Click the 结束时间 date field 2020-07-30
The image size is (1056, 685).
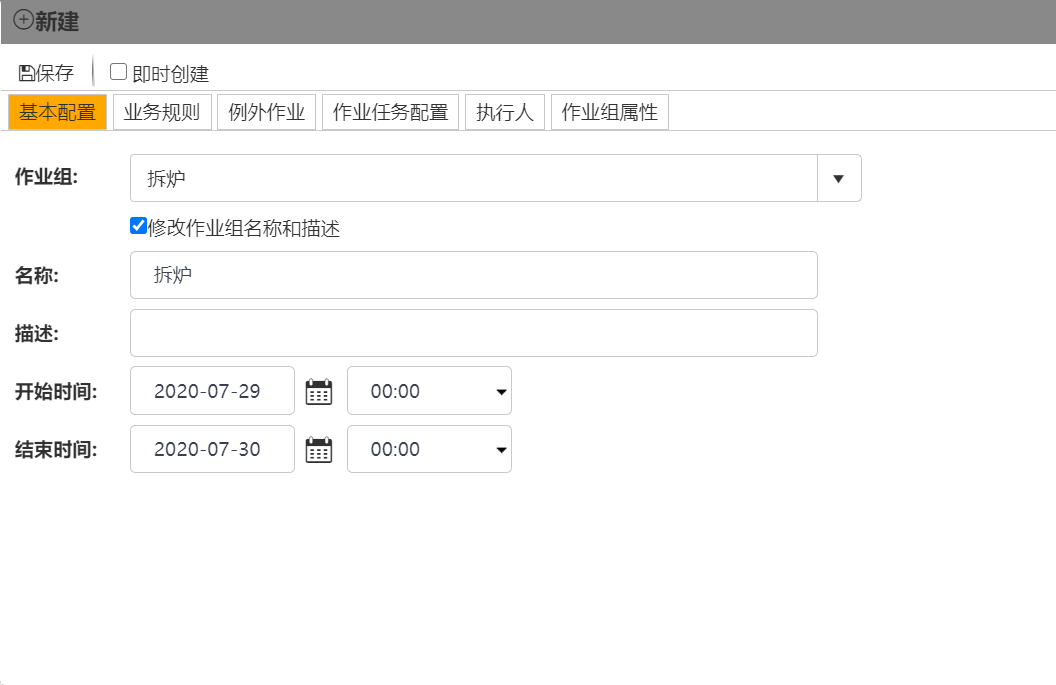click(x=212, y=450)
